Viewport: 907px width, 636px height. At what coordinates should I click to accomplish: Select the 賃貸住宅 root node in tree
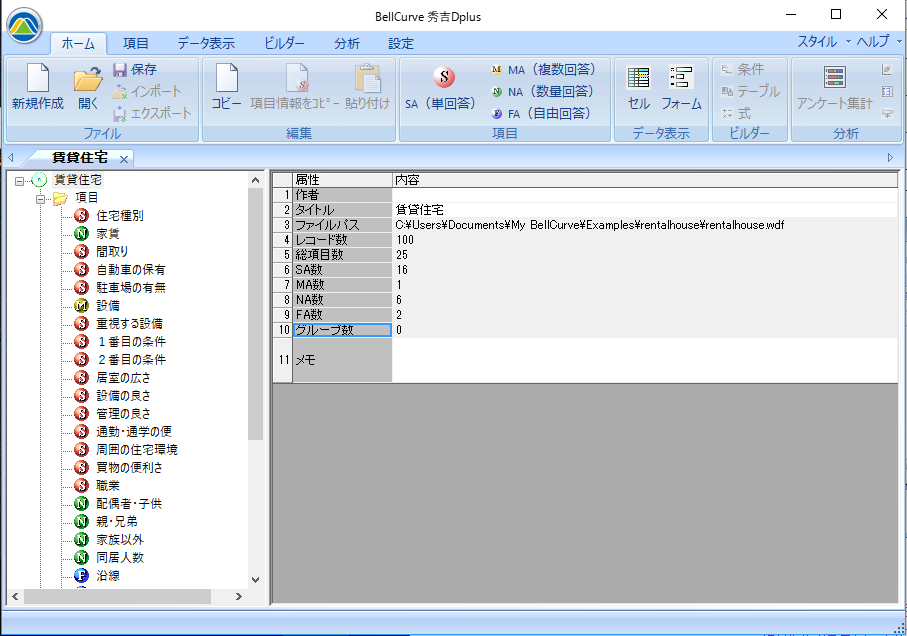point(78,180)
